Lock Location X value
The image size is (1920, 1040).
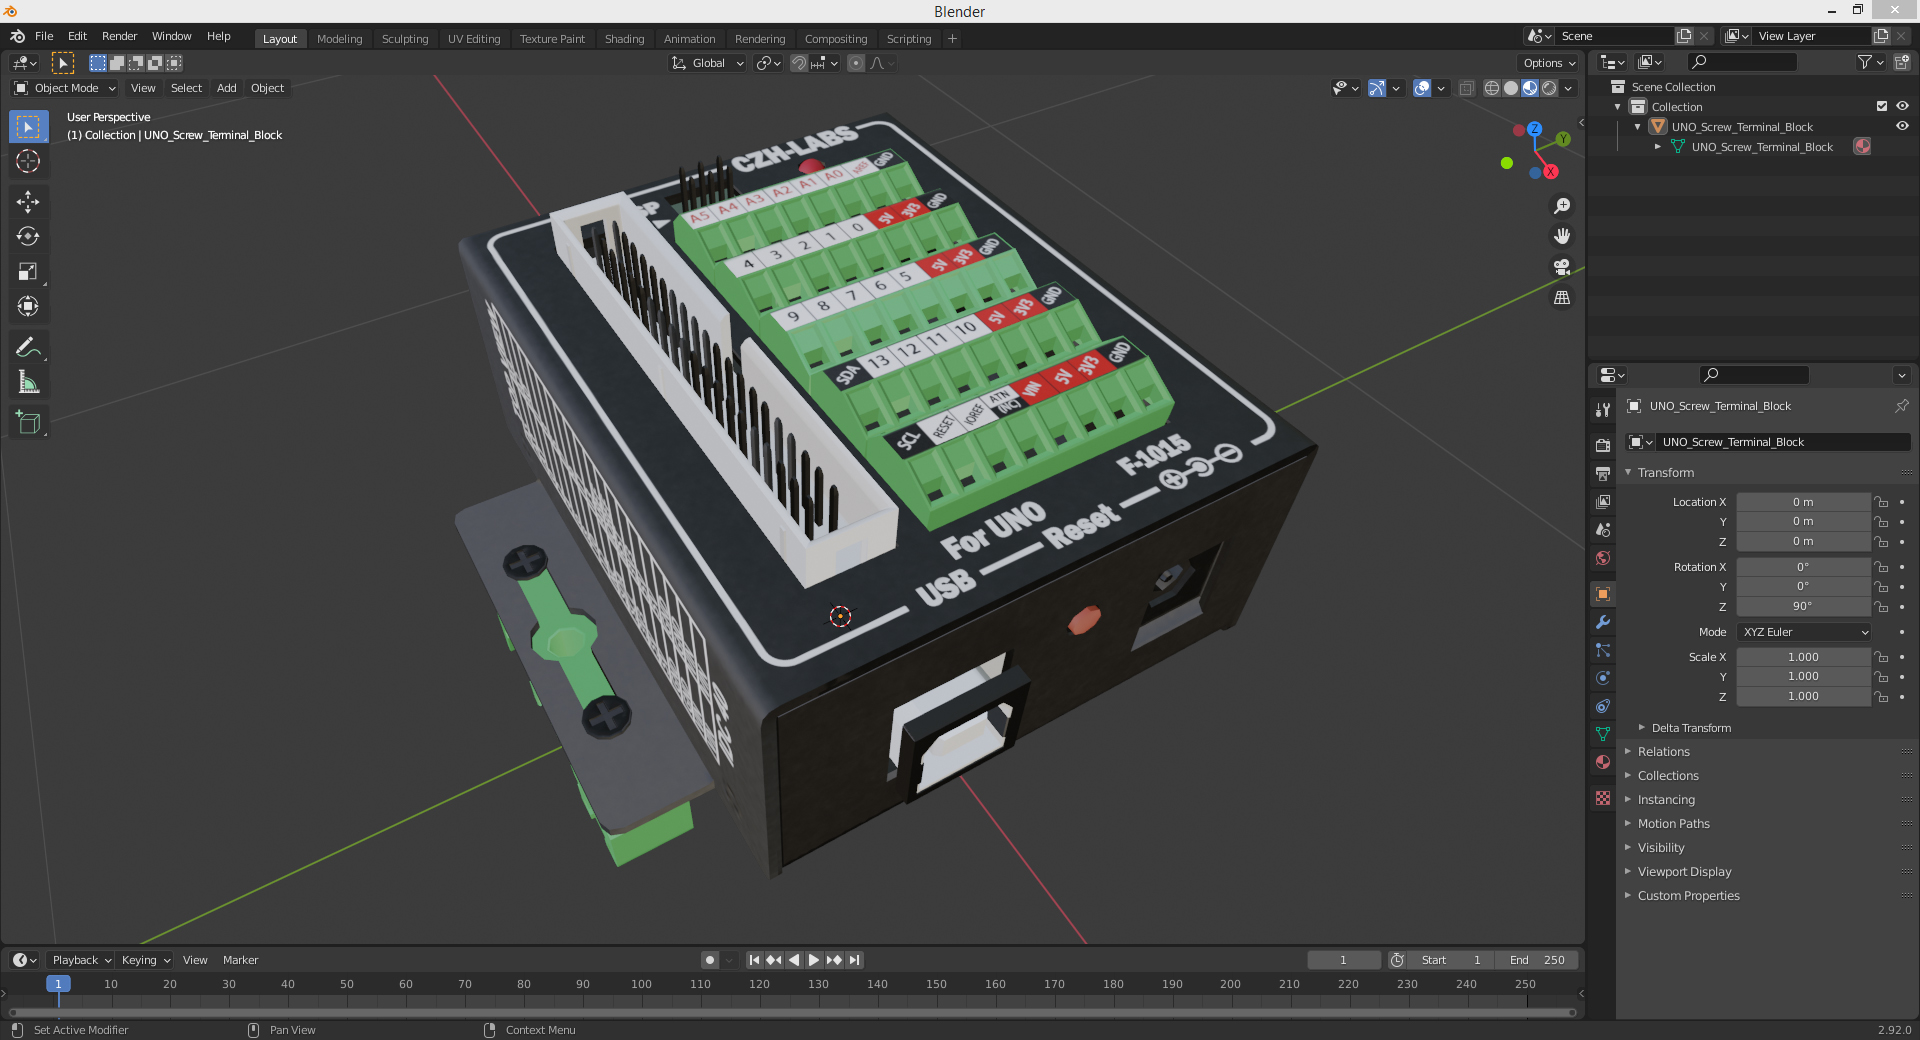(1881, 502)
